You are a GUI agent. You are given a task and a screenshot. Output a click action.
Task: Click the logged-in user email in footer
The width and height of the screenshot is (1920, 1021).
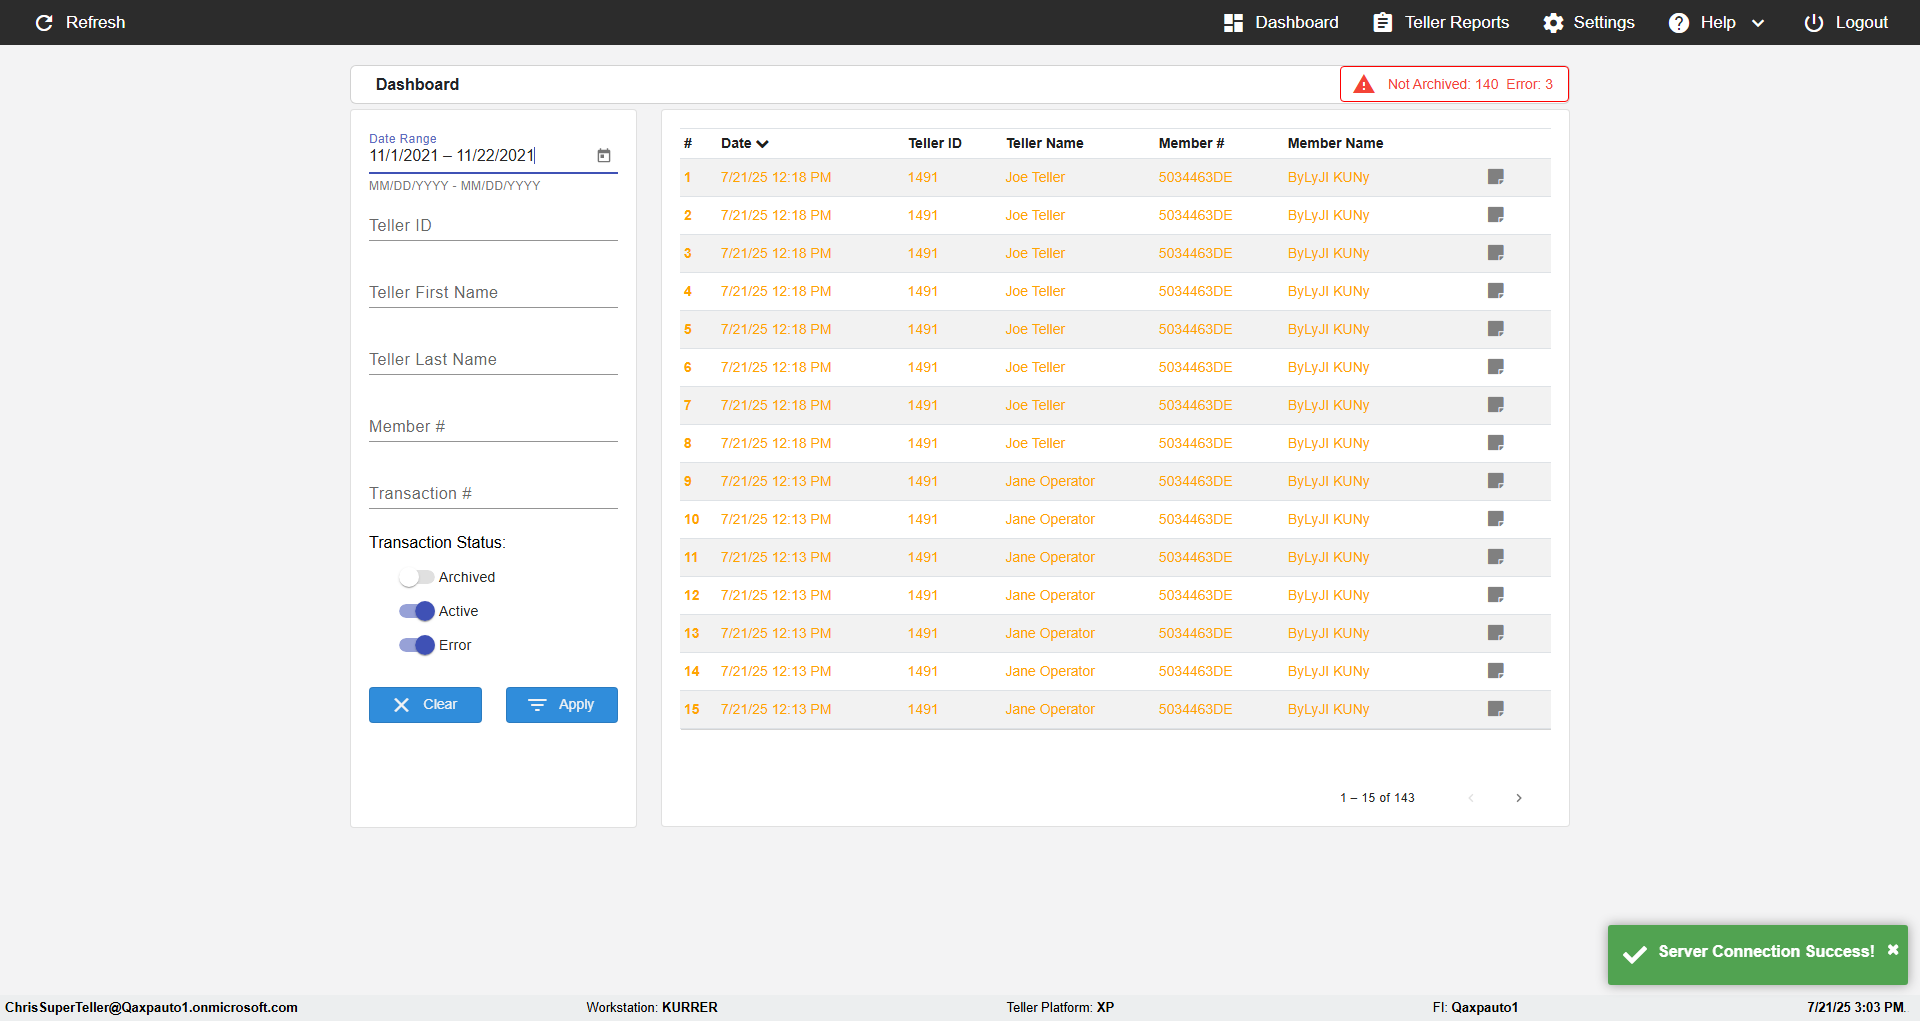pyautogui.click(x=151, y=1007)
